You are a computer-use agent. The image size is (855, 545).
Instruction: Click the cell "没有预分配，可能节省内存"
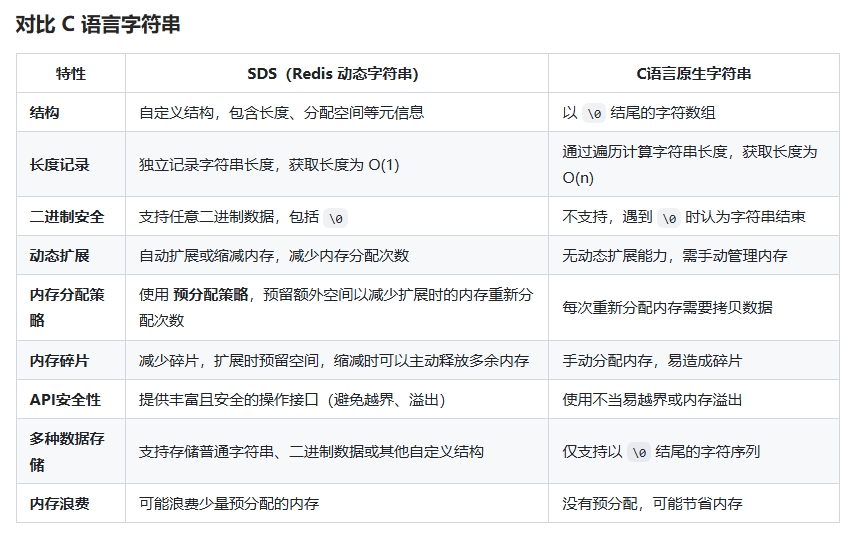point(652,504)
